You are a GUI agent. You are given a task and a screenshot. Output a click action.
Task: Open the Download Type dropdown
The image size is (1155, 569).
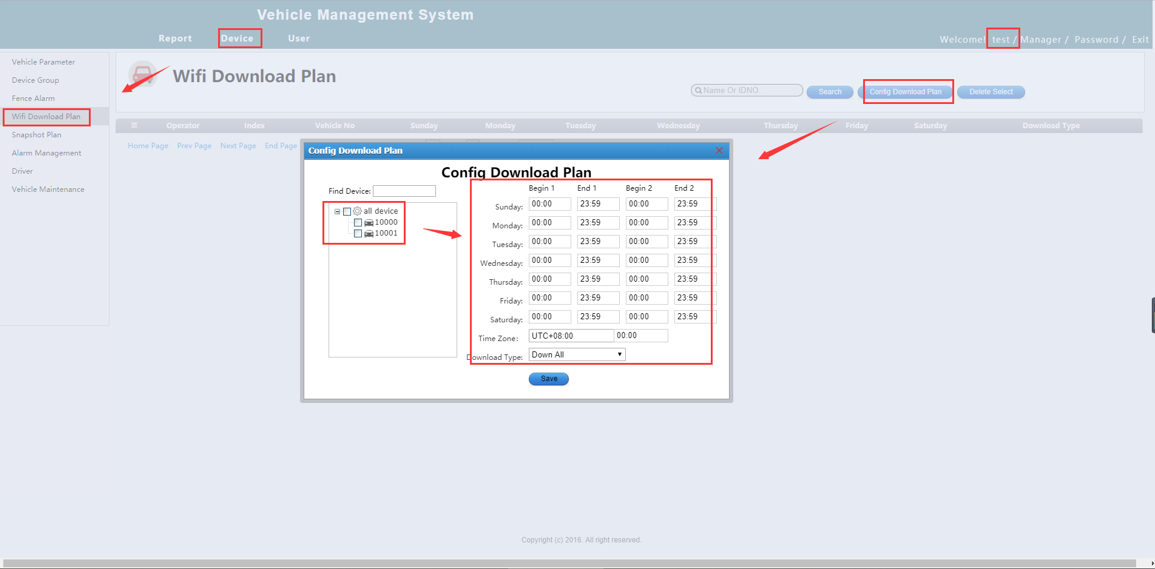tap(577, 355)
